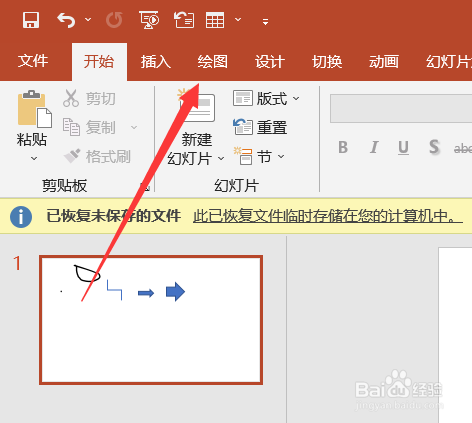Toggle Bold formatting

pos(343,147)
